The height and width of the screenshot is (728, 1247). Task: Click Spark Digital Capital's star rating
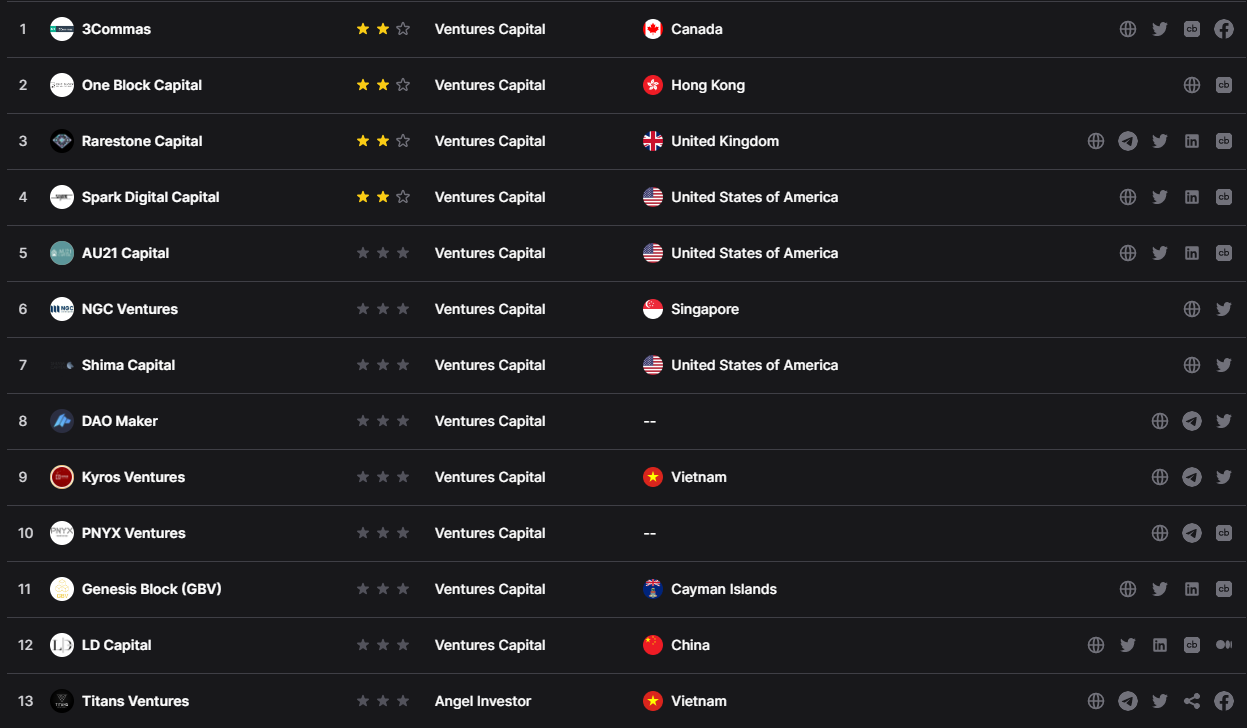pyautogui.click(x=383, y=197)
